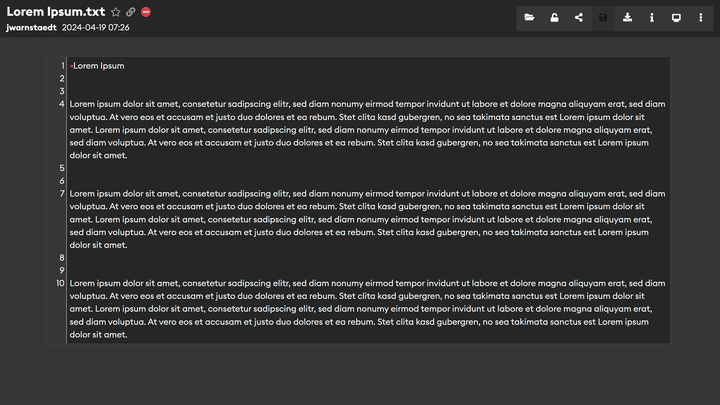Star Lorem Ipsum.txt as favorite
720x405 pixels.
tap(116, 12)
